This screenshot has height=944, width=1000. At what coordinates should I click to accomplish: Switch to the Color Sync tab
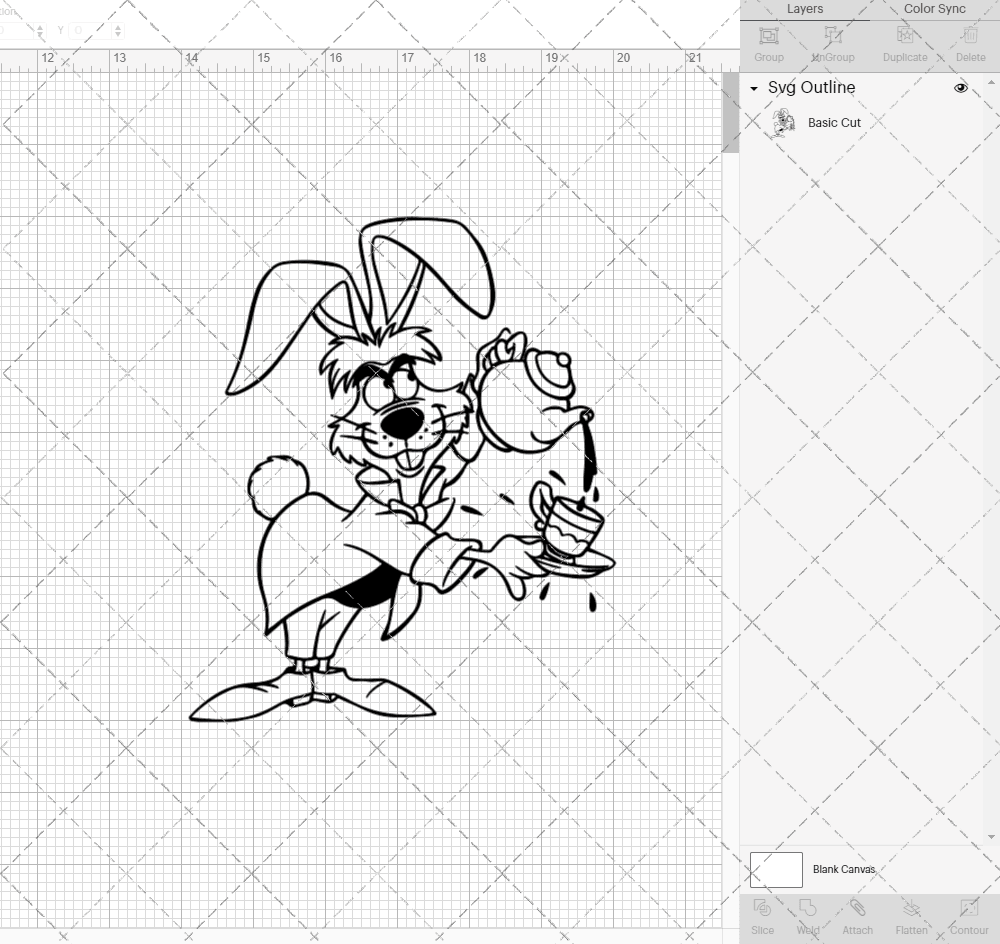[x=934, y=9]
